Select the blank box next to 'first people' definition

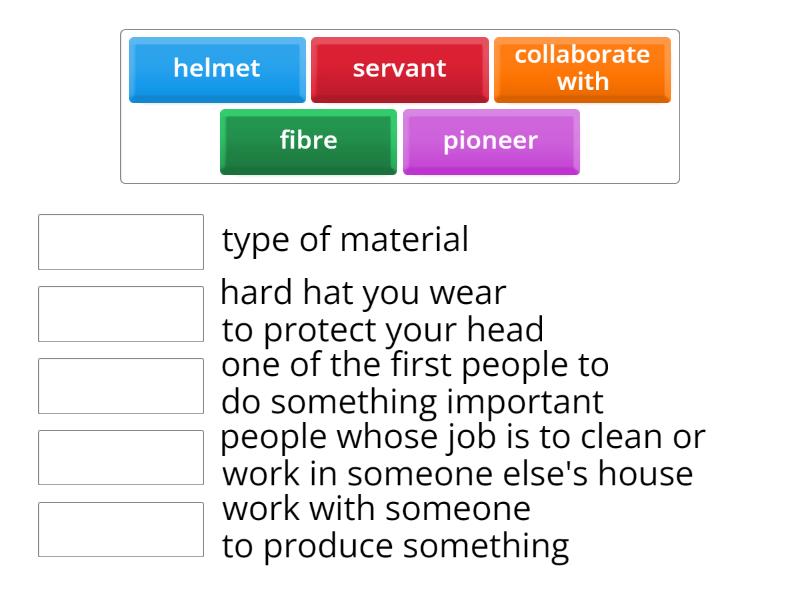click(x=121, y=386)
